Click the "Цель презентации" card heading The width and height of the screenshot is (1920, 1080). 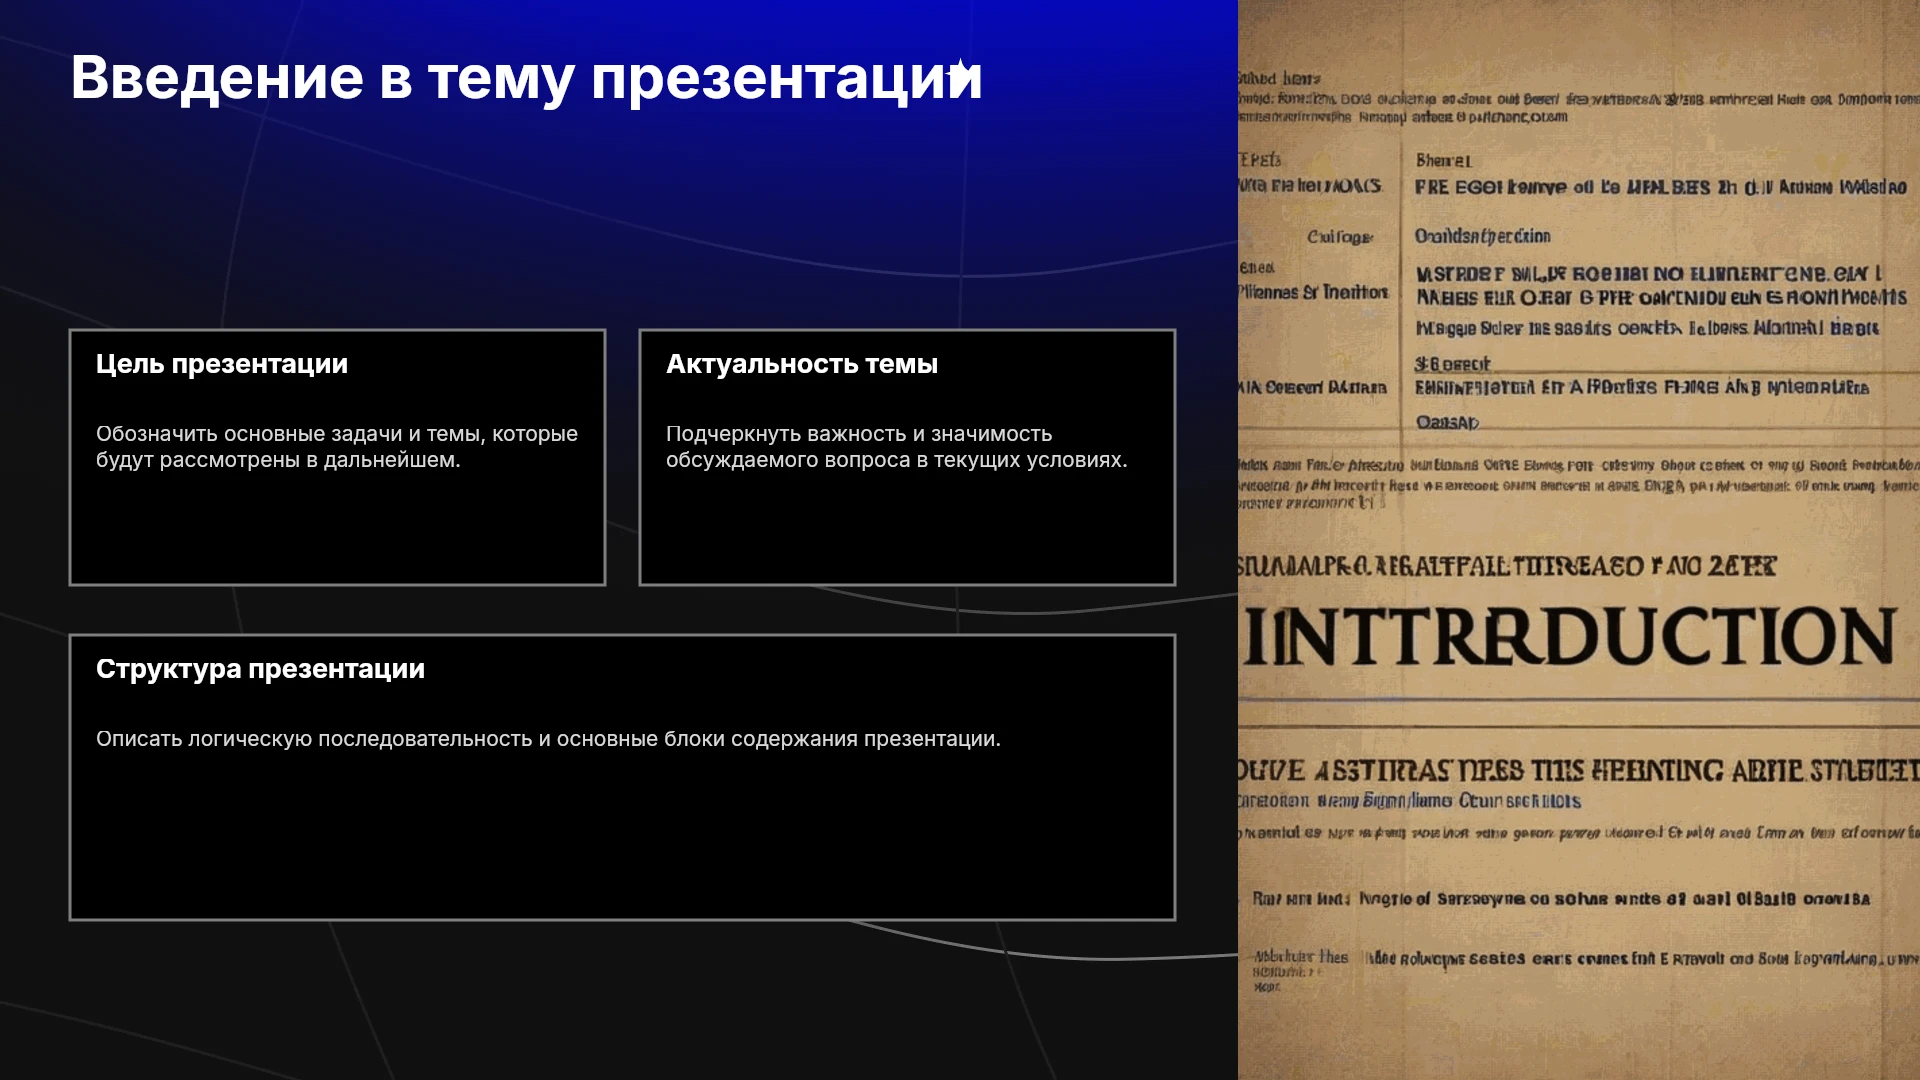point(222,364)
